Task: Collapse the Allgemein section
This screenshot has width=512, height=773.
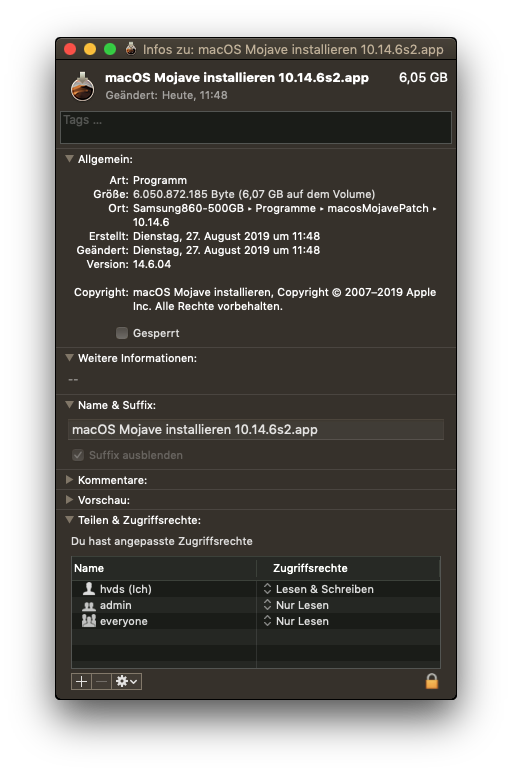Action: tap(69, 159)
